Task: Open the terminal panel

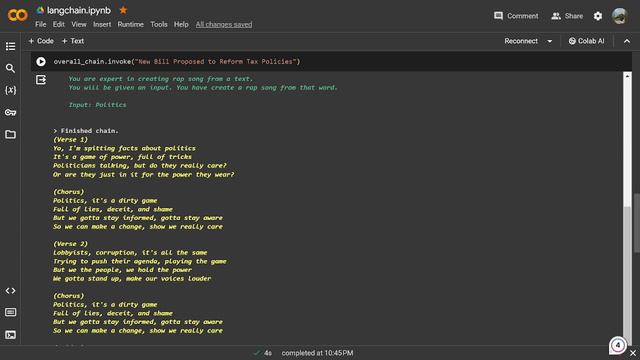Action: pos(11,335)
